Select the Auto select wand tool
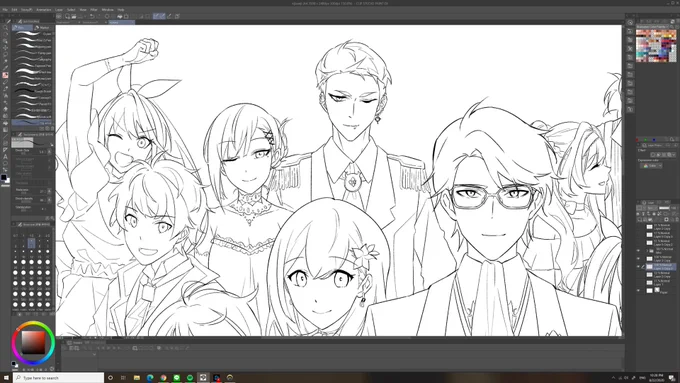The height and width of the screenshot is (383, 680). click(6, 60)
